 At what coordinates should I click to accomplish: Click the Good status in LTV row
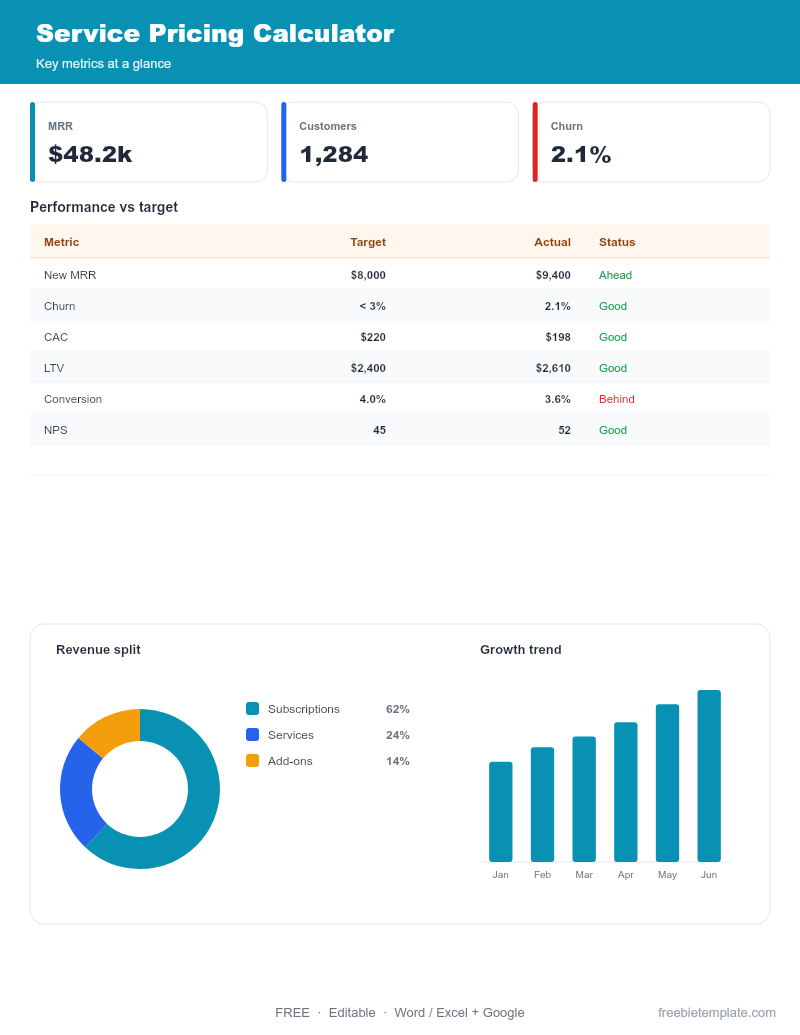coord(613,368)
